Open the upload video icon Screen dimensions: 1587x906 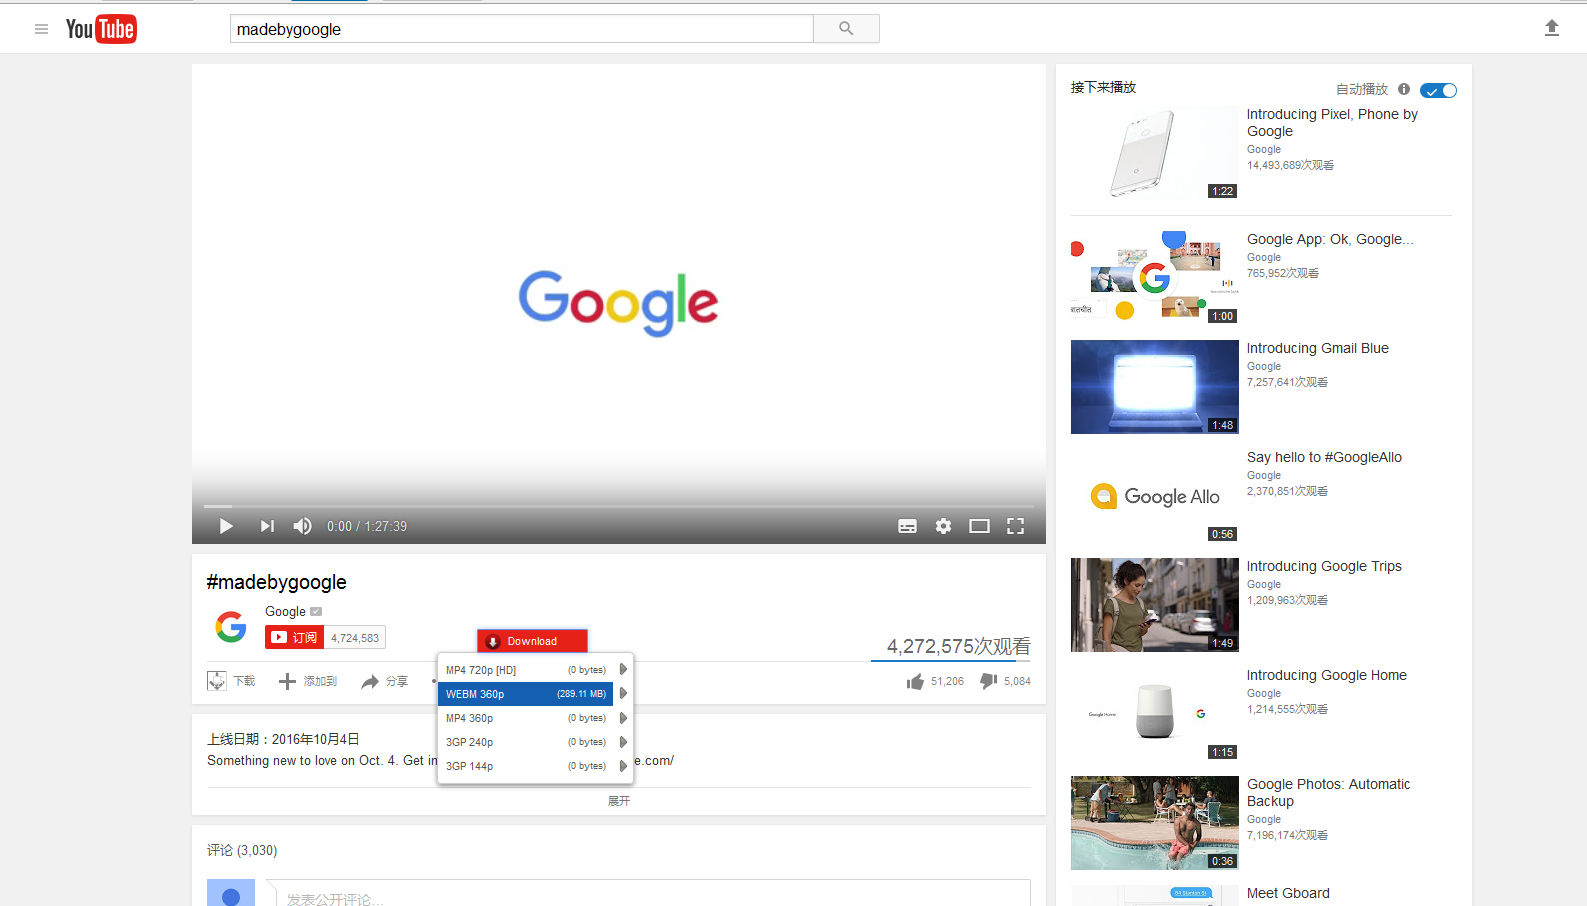tap(1552, 28)
